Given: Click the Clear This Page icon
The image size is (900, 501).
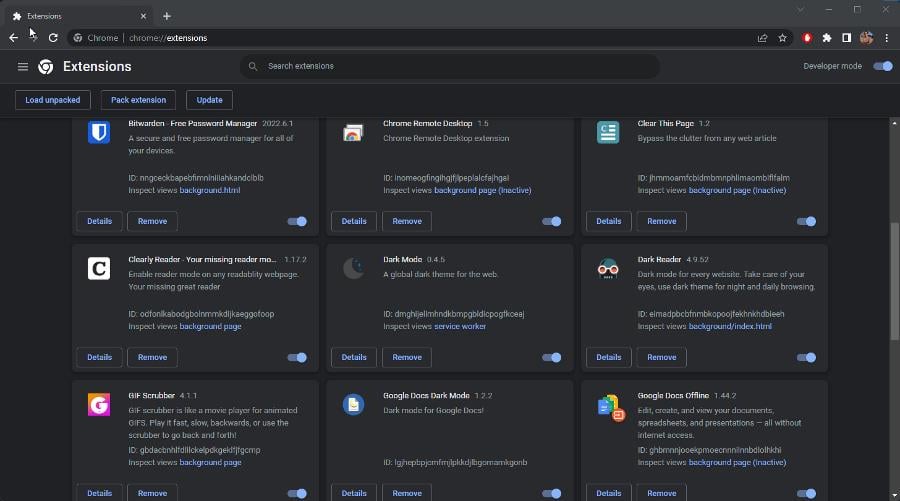Looking at the screenshot, I should [608, 133].
